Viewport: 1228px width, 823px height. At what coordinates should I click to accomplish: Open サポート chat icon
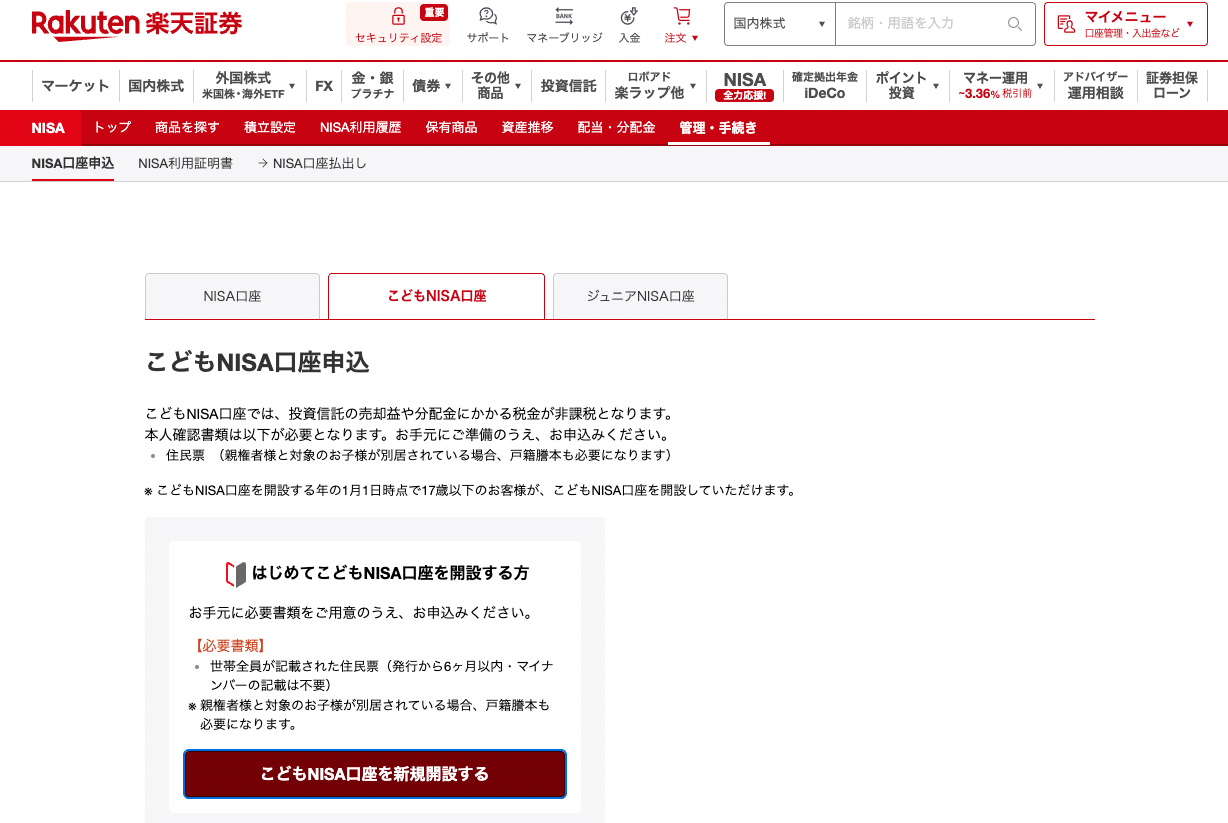point(488,17)
